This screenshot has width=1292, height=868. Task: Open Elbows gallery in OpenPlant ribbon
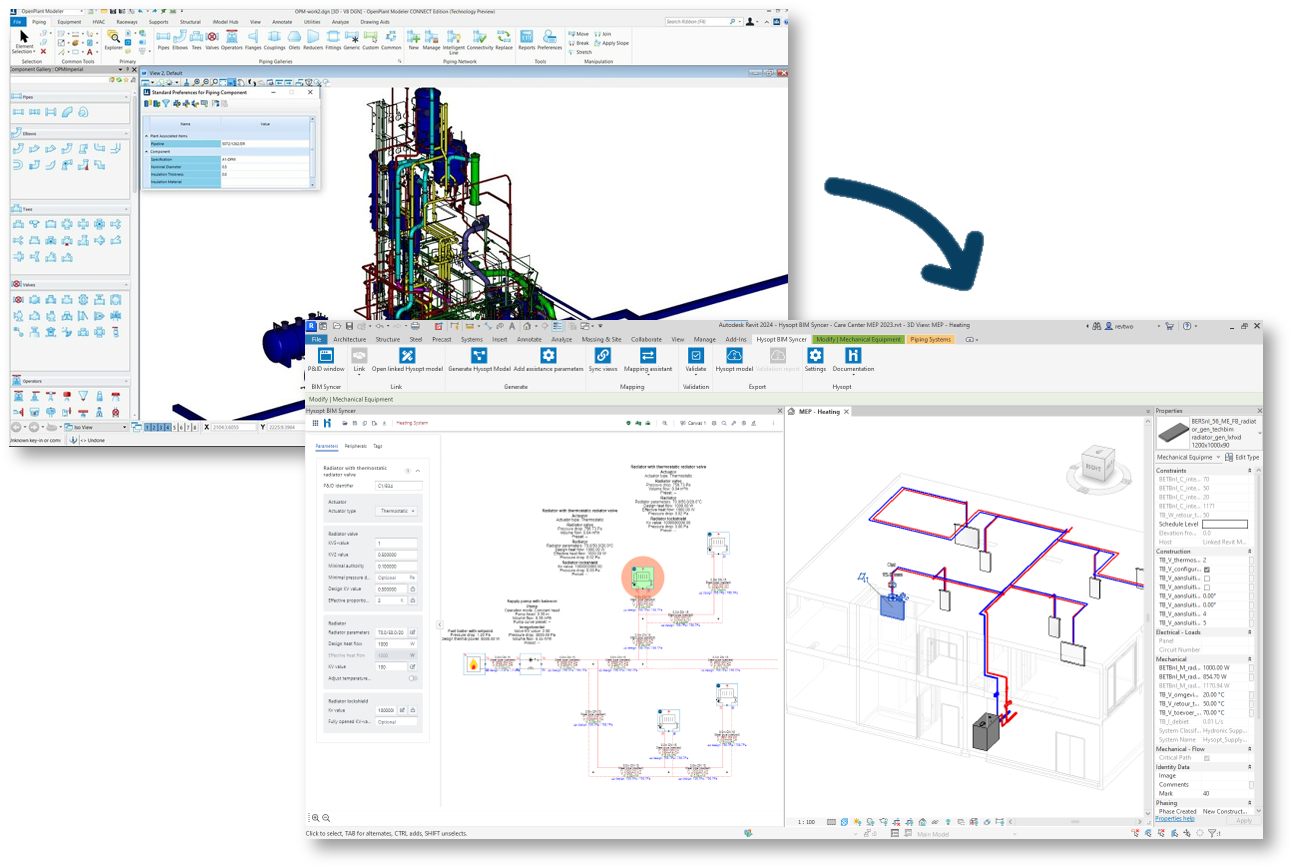coord(180,39)
